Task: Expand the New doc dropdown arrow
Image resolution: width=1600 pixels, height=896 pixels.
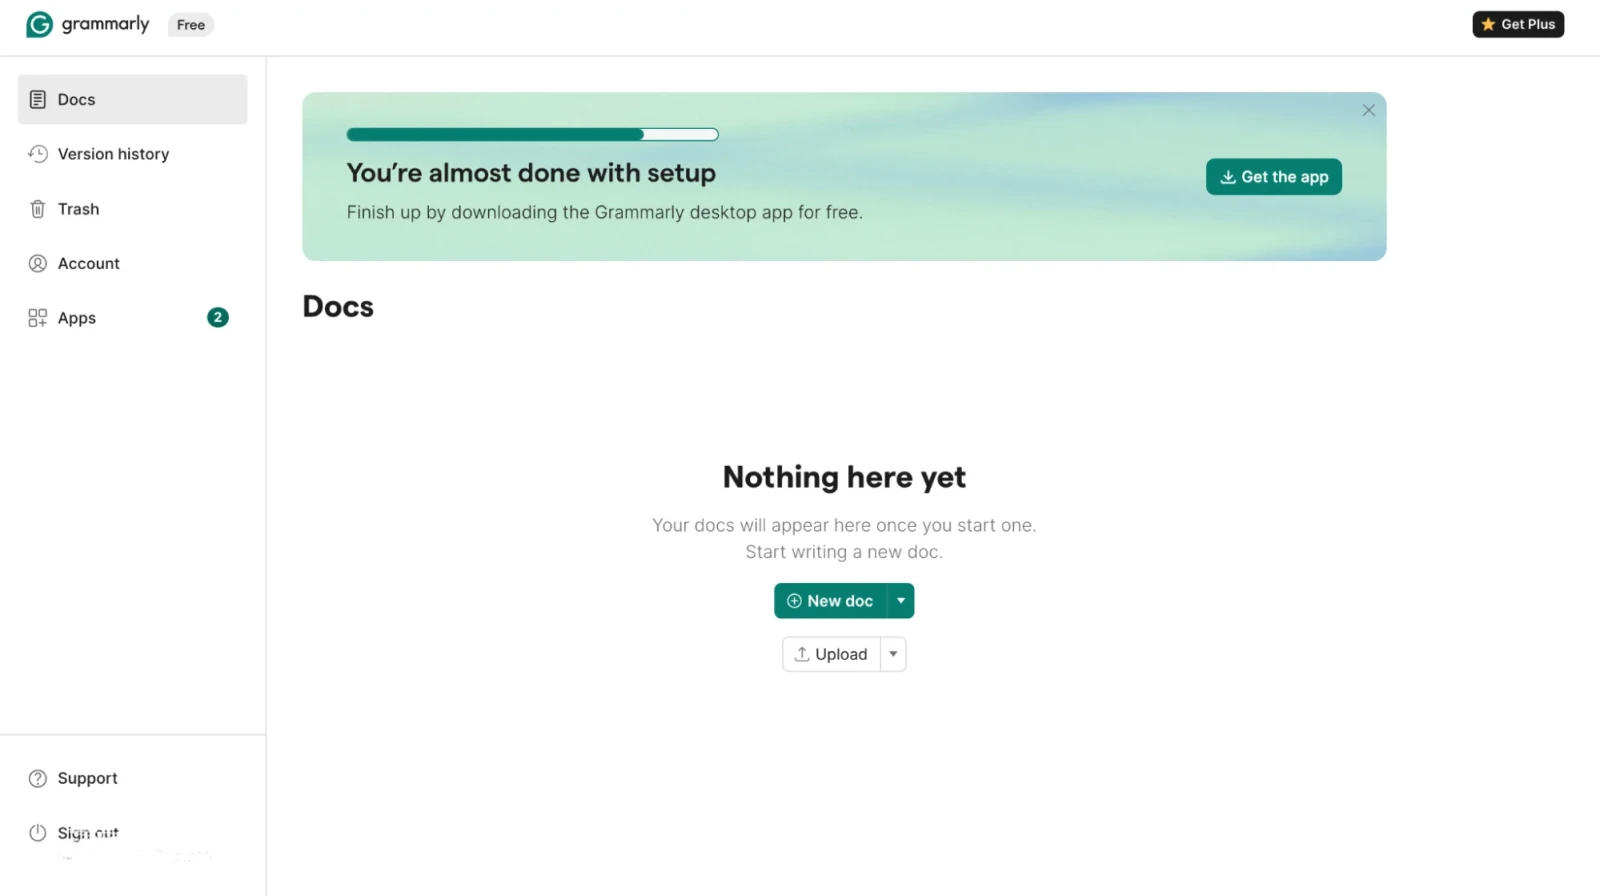Action: coord(901,601)
